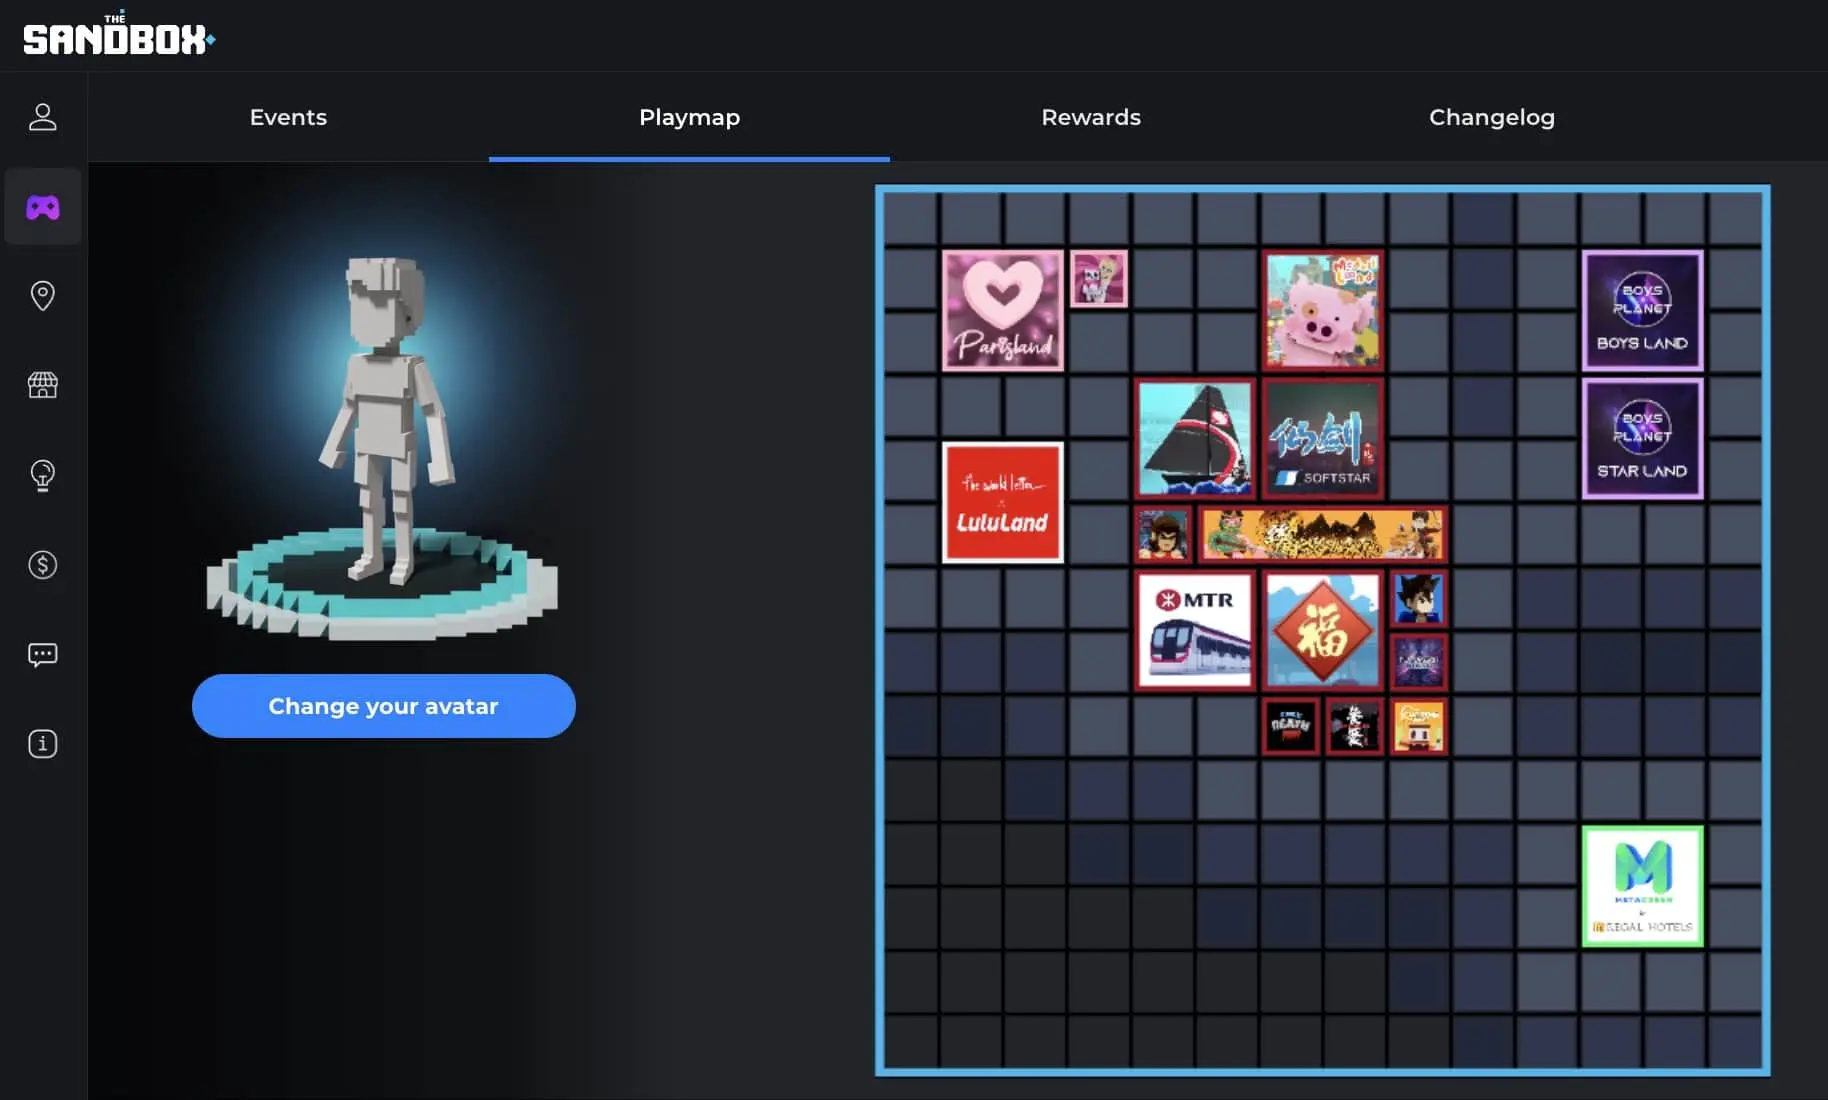Select the black calligraphy tile
This screenshot has width=1828, height=1100.
tap(1355, 726)
